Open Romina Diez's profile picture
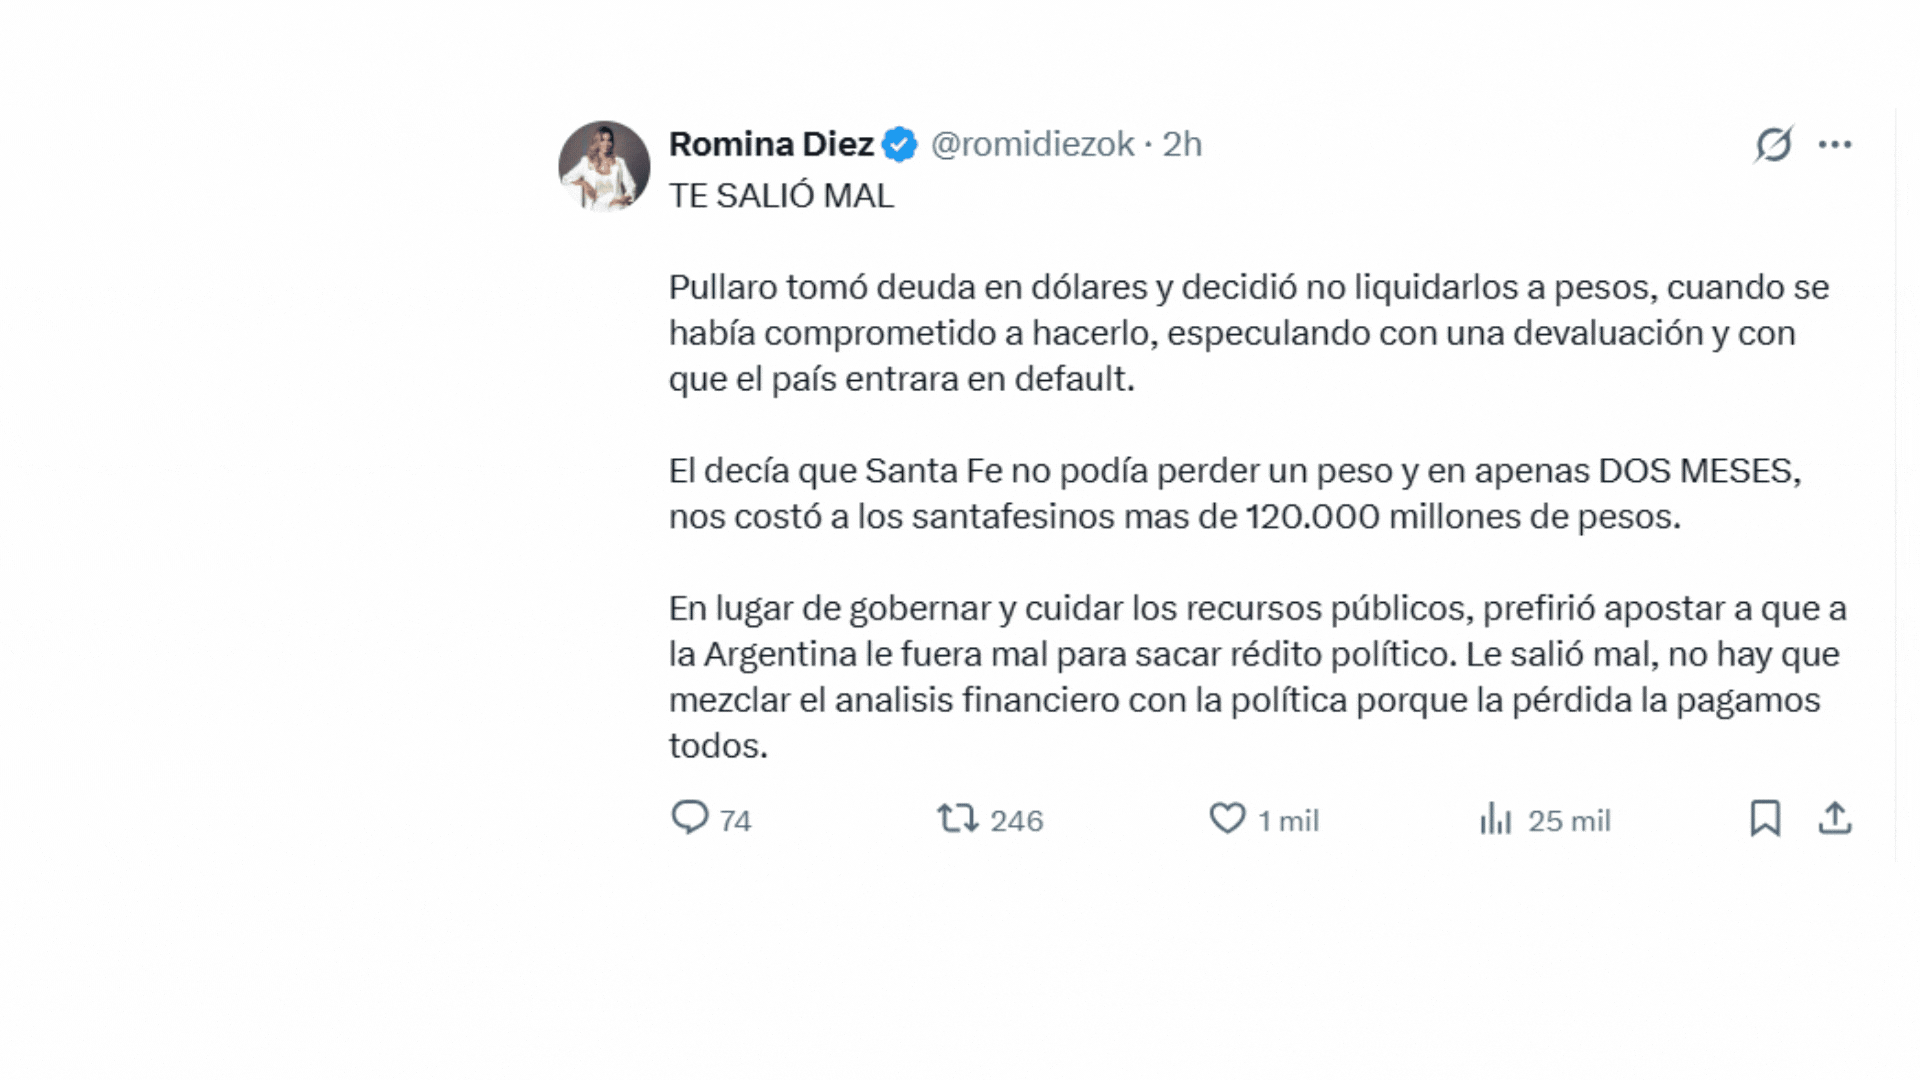Image resolution: width=1920 pixels, height=1080 pixels. (x=604, y=166)
